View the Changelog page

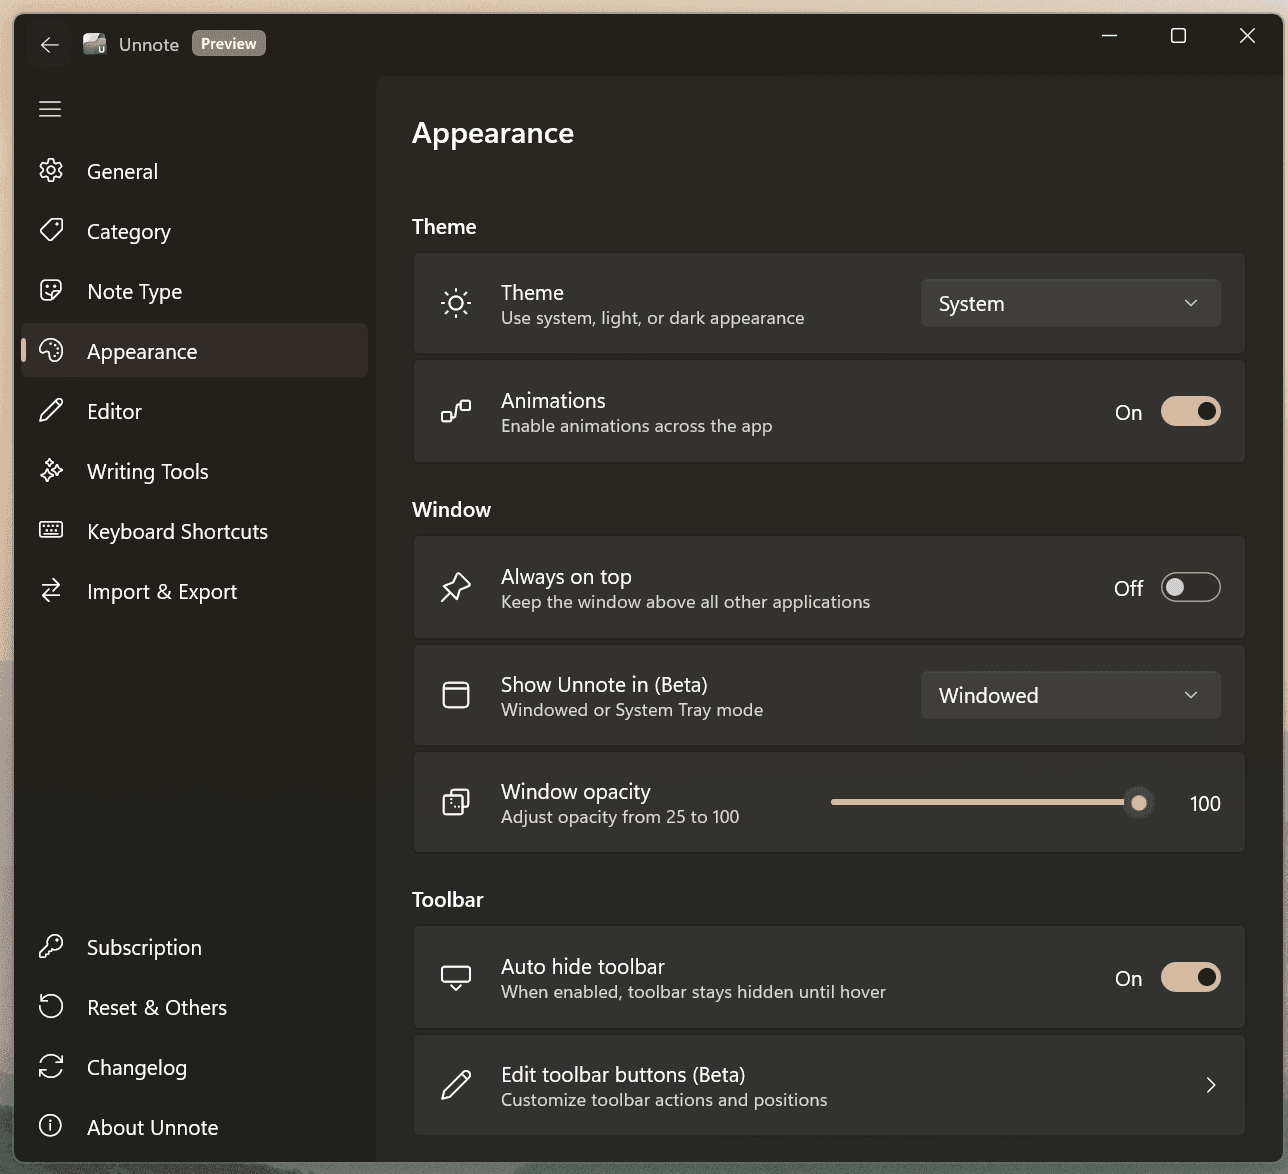[137, 1068]
